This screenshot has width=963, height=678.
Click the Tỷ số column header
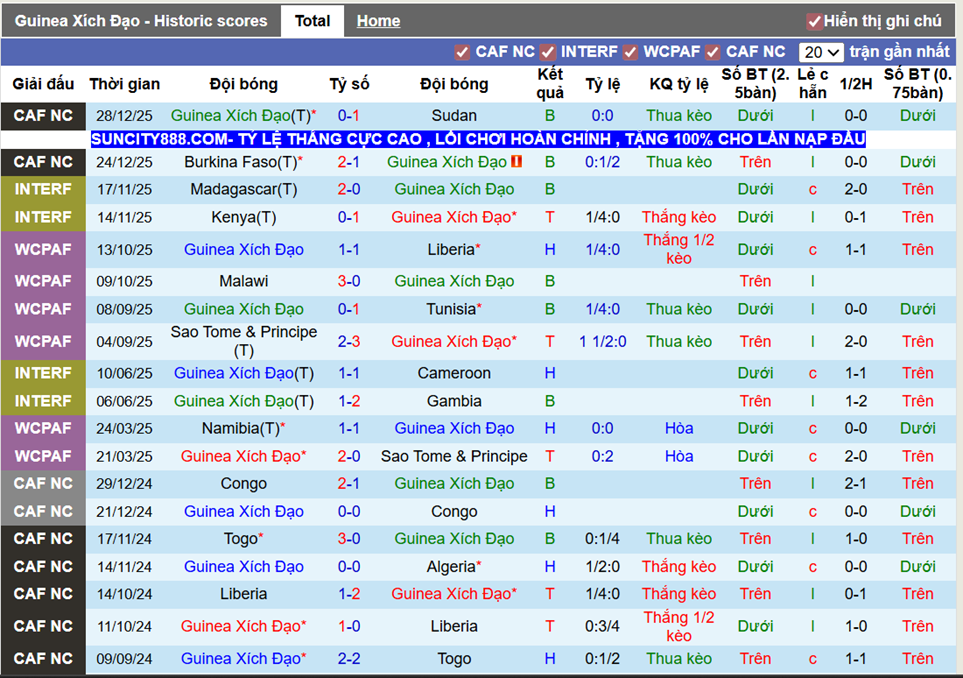coord(349,84)
